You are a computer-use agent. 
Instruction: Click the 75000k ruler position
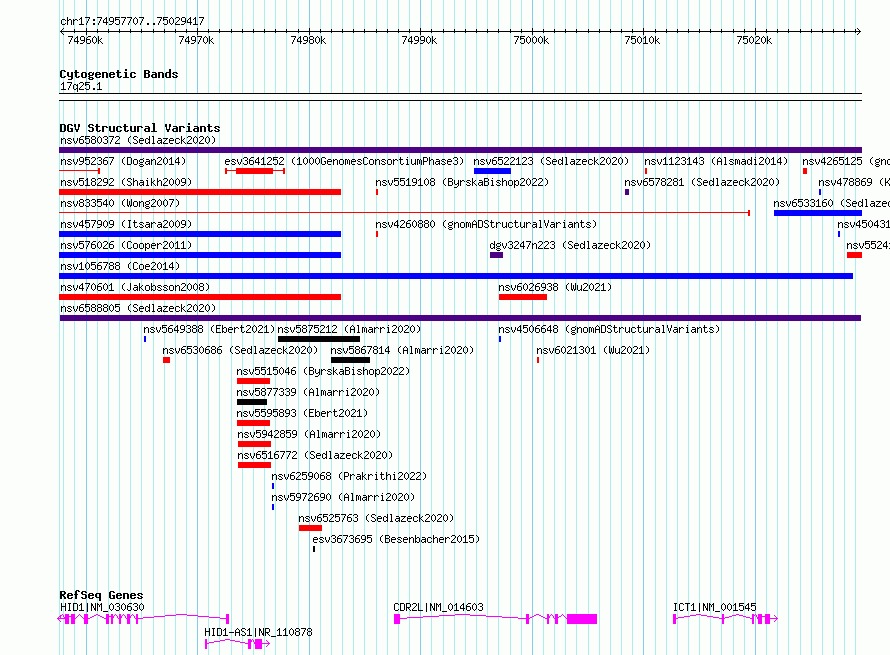[531, 40]
